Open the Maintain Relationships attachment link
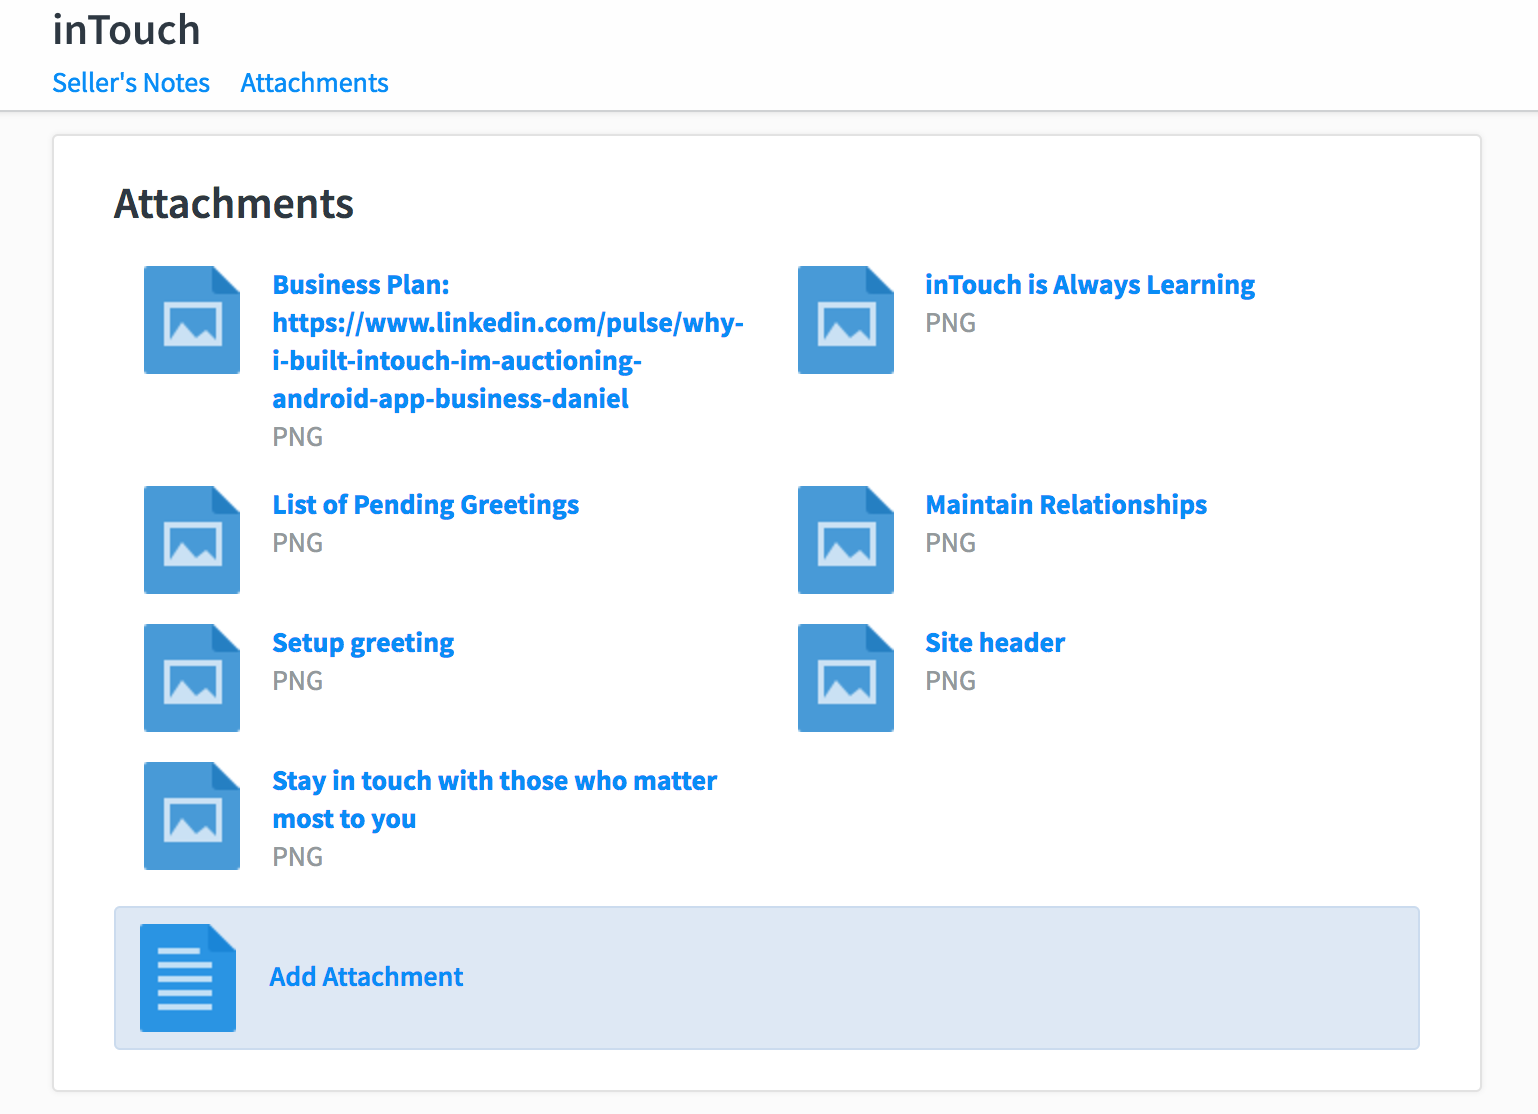 coord(1066,505)
